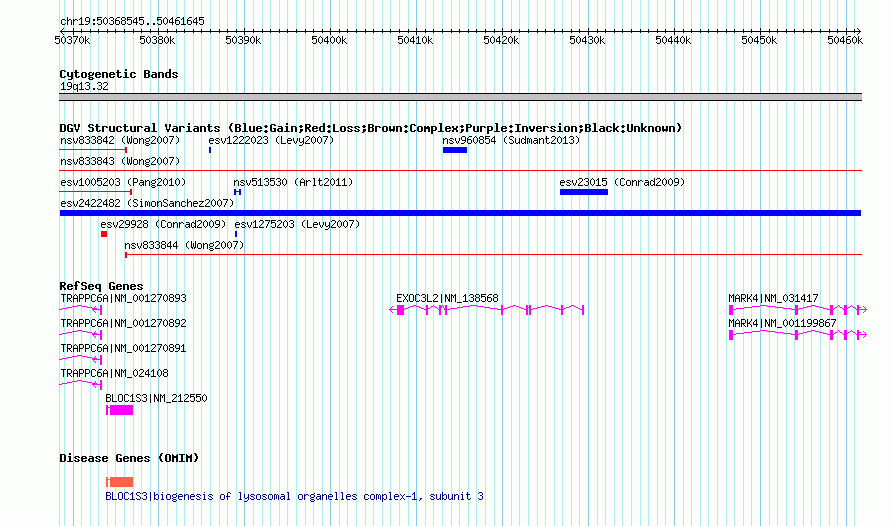Click the 50400k ruler position
890x526 pixels.
click(329, 40)
